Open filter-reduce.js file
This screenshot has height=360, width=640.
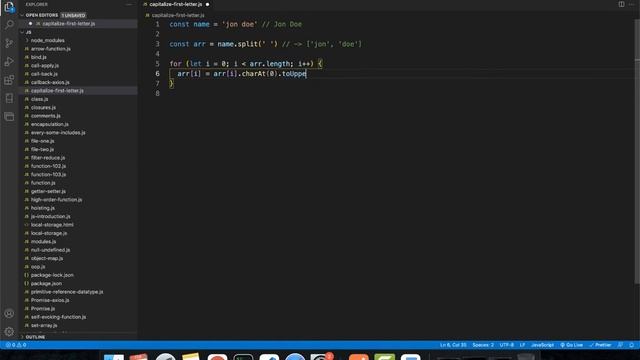pyautogui.click(x=48, y=158)
